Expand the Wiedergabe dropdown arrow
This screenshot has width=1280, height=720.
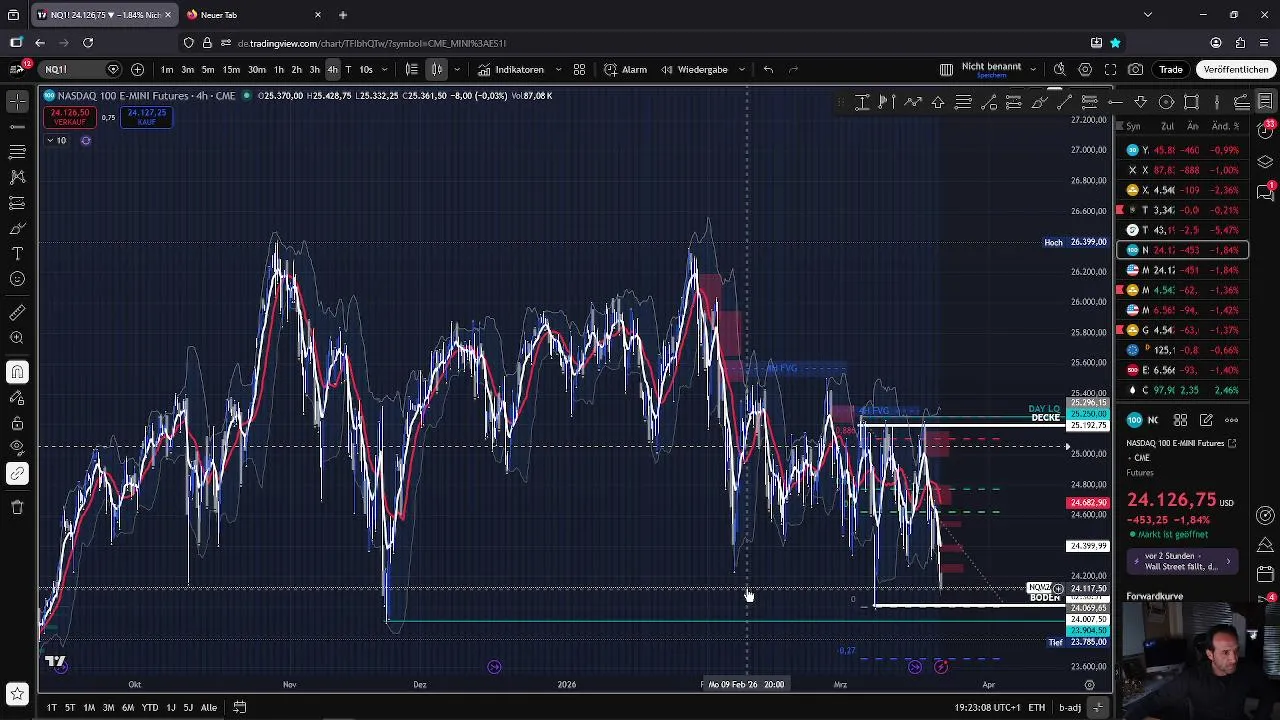click(x=741, y=69)
